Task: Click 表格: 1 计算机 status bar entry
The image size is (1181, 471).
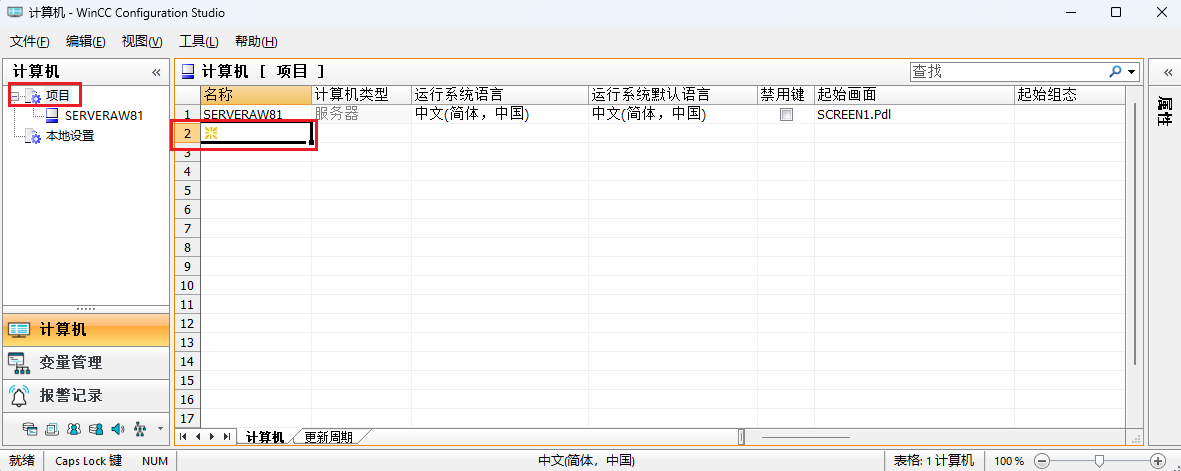Action: coord(934,460)
